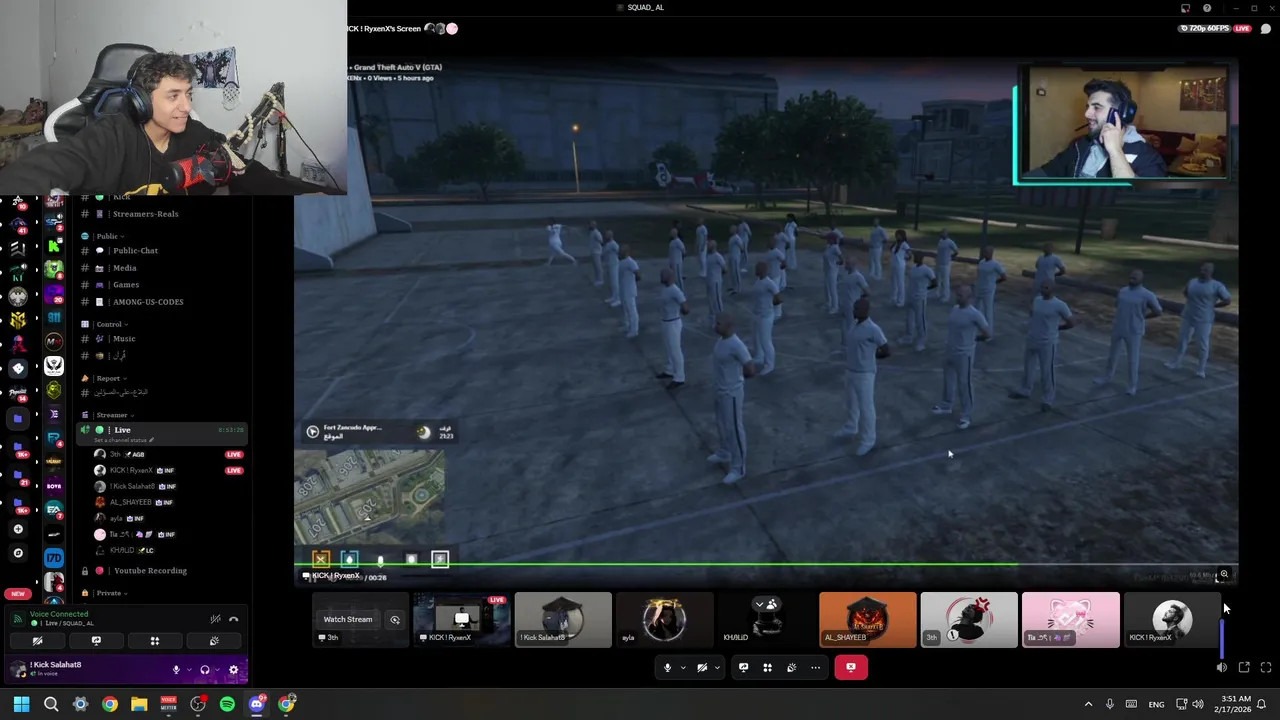Image resolution: width=1280 pixels, height=720 pixels.
Task: Click Voice Connected status text
Action: coord(59,614)
